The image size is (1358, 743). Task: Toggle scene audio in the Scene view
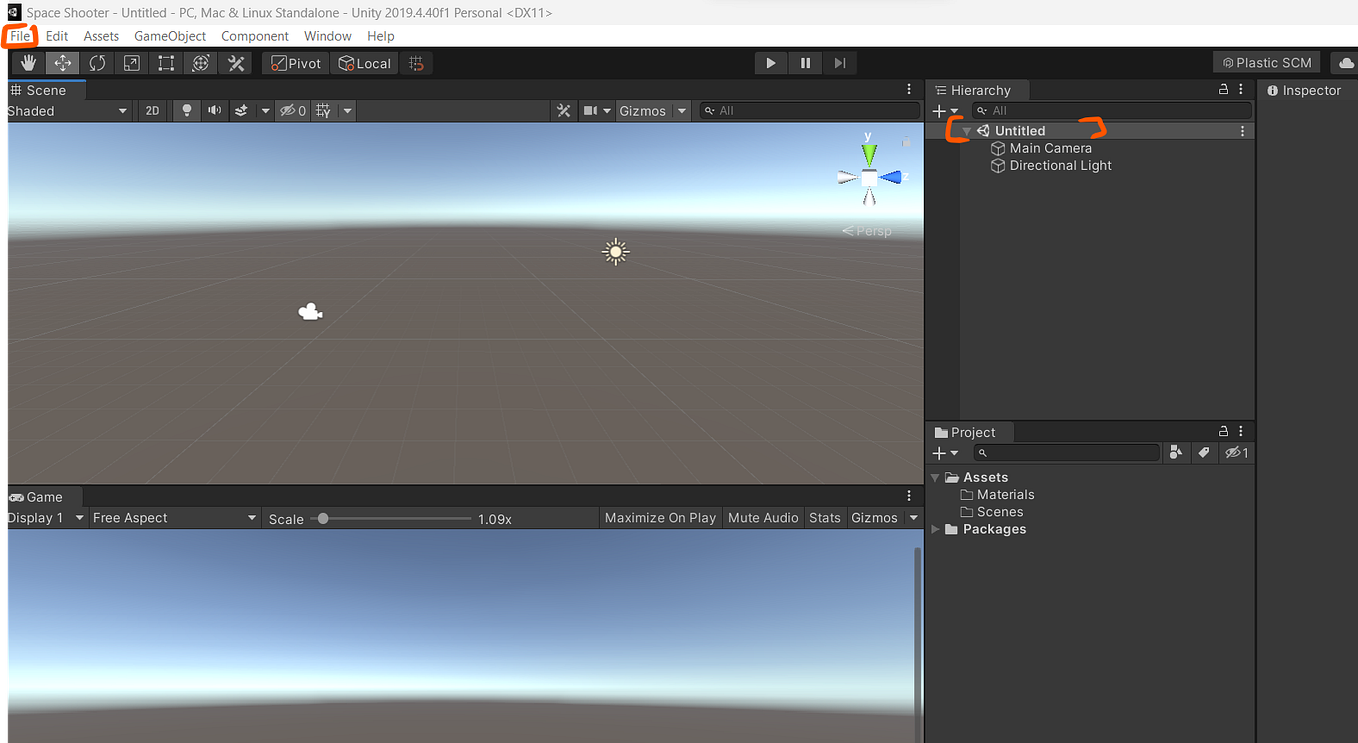coord(212,110)
